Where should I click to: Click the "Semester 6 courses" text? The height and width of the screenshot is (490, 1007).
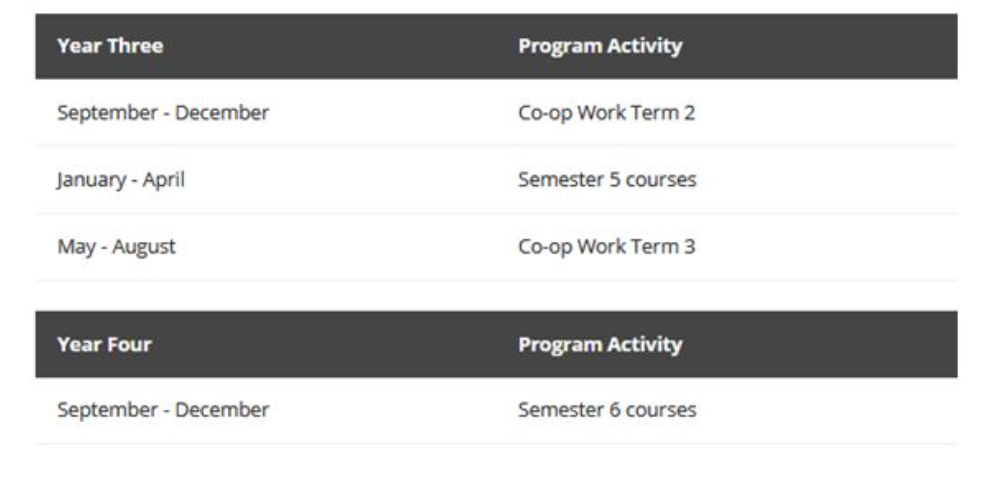point(607,410)
